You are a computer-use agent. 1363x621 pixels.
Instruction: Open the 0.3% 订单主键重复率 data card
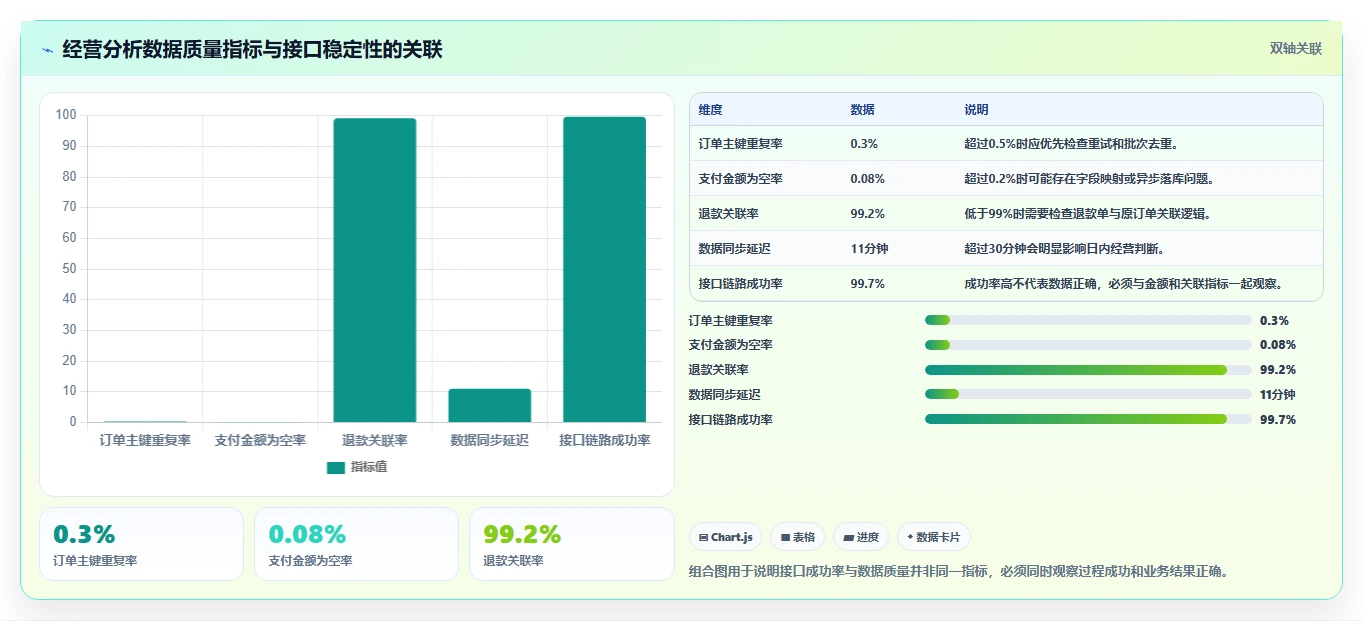click(x=141, y=544)
